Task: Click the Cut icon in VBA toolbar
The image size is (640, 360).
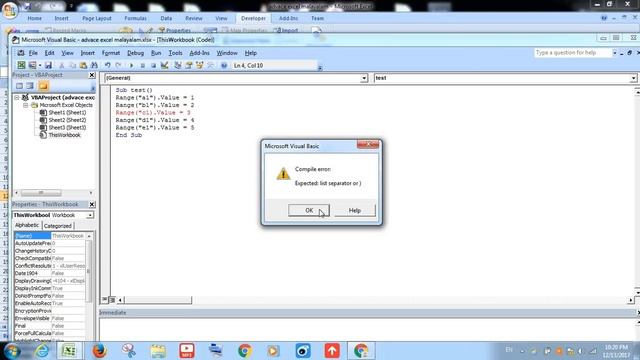Action: click(x=62, y=65)
